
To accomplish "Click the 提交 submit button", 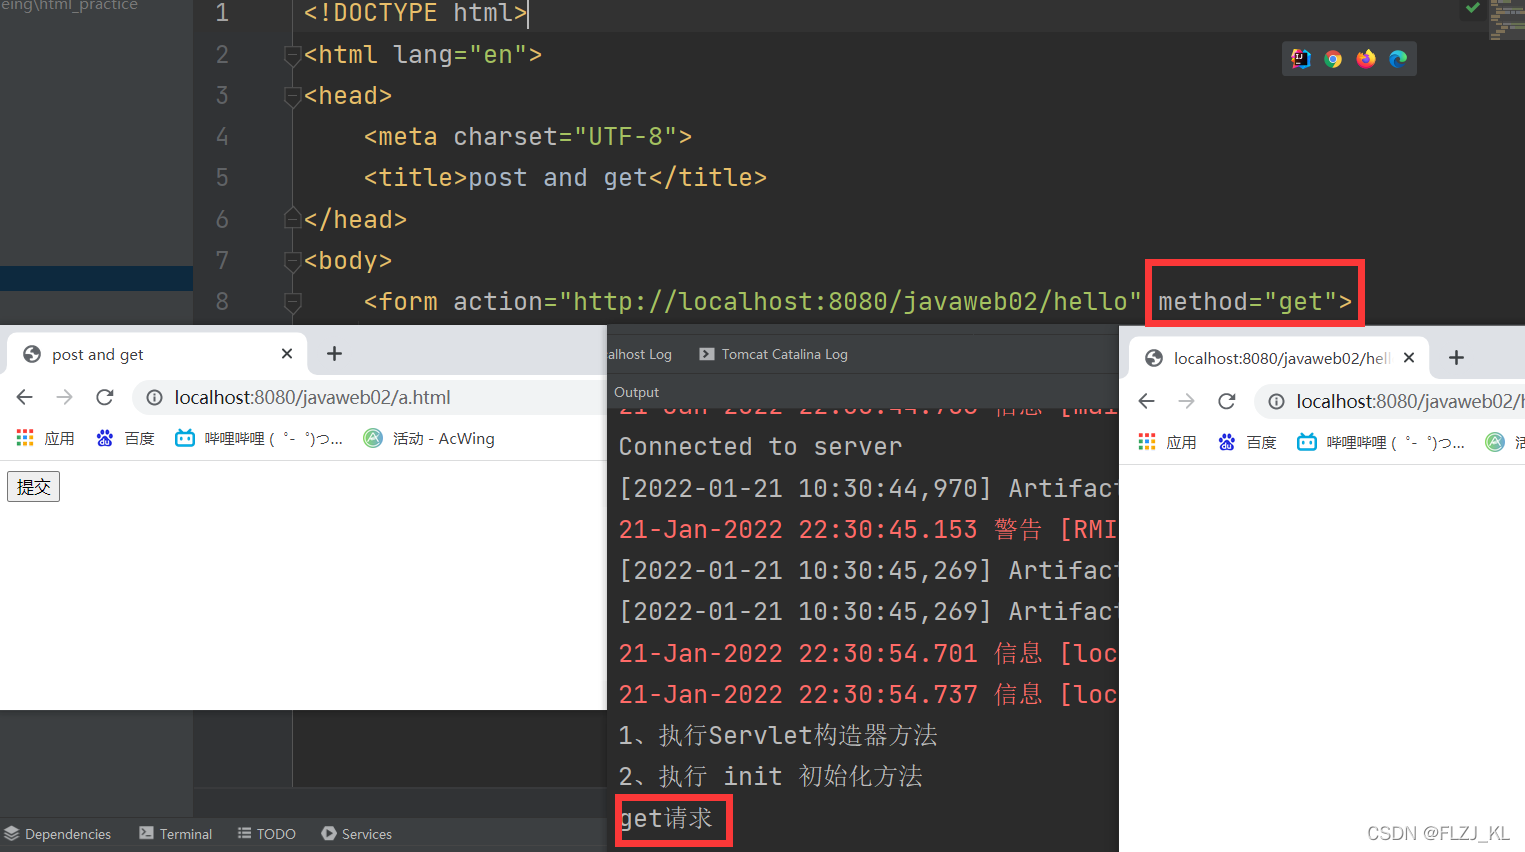I will click(34, 487).
